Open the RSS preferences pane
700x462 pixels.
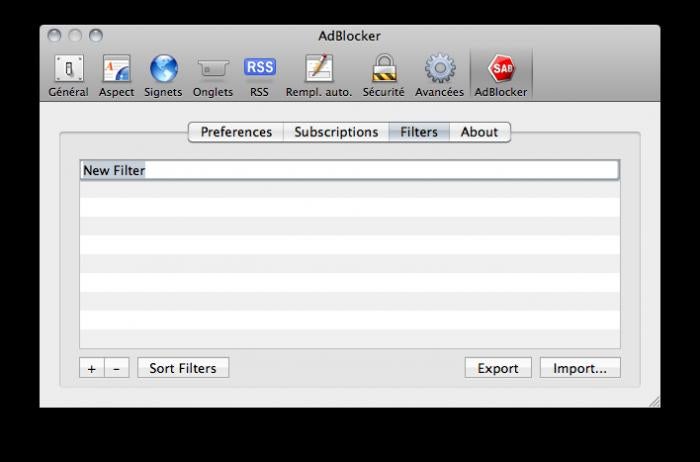click(259, 76)
